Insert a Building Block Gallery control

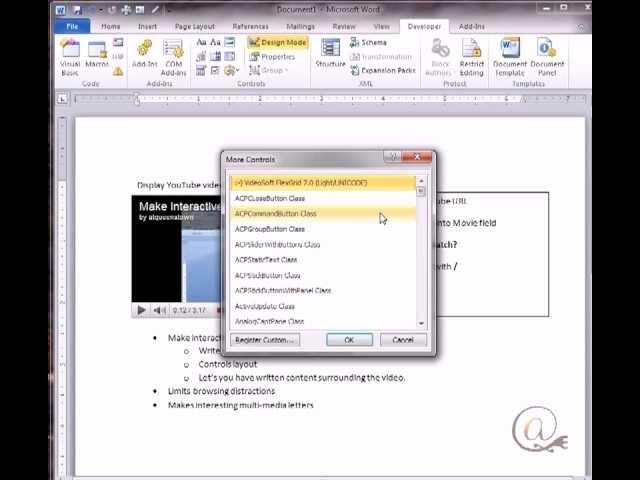tap(201, 57)
